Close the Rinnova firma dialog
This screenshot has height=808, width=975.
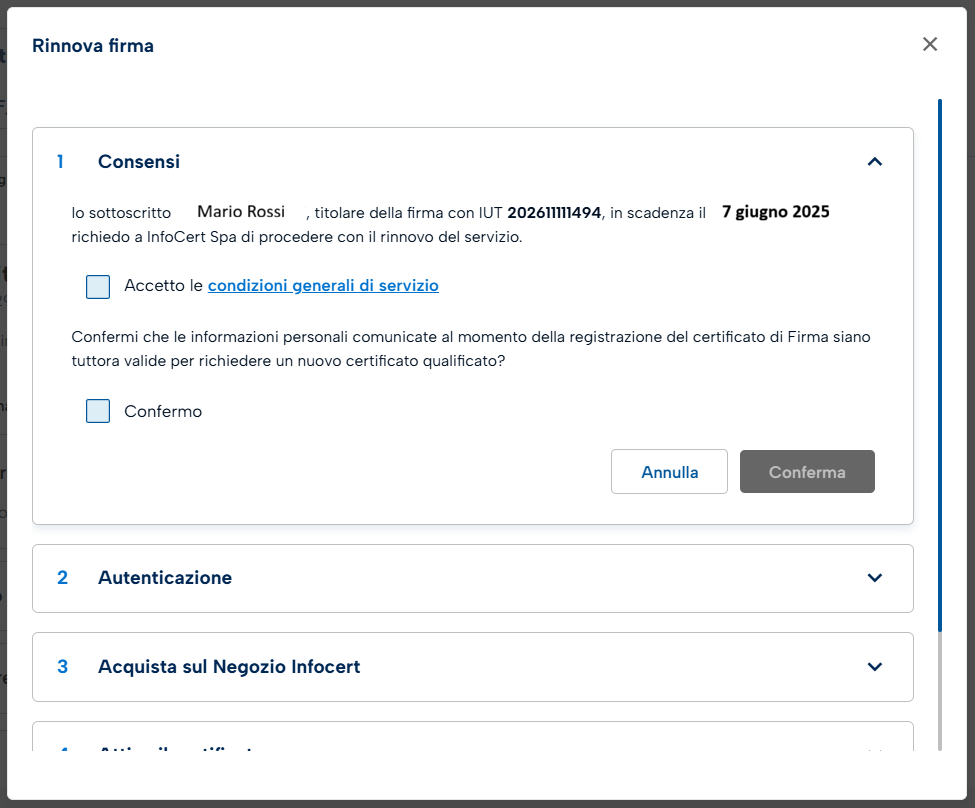[x=930, y=44]
